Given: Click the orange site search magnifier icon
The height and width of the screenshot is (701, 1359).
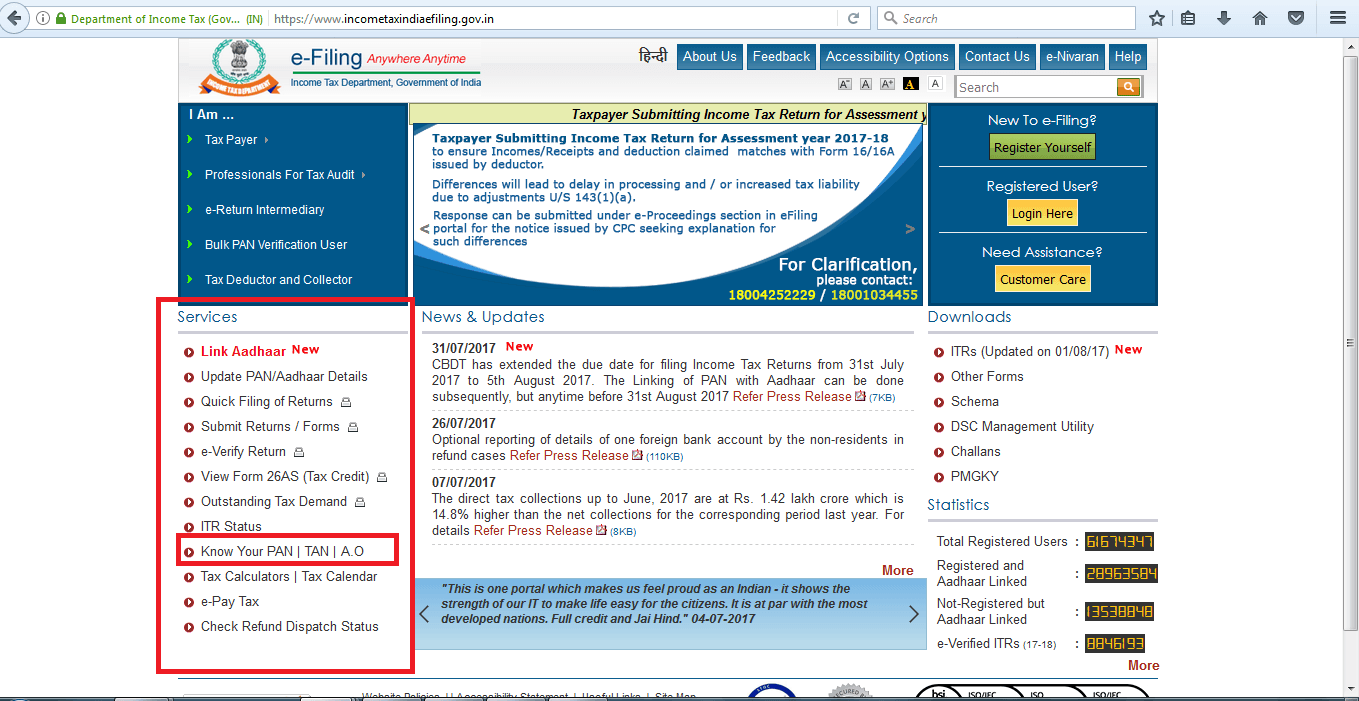Looking at the screenshot, I should 1128,87.
